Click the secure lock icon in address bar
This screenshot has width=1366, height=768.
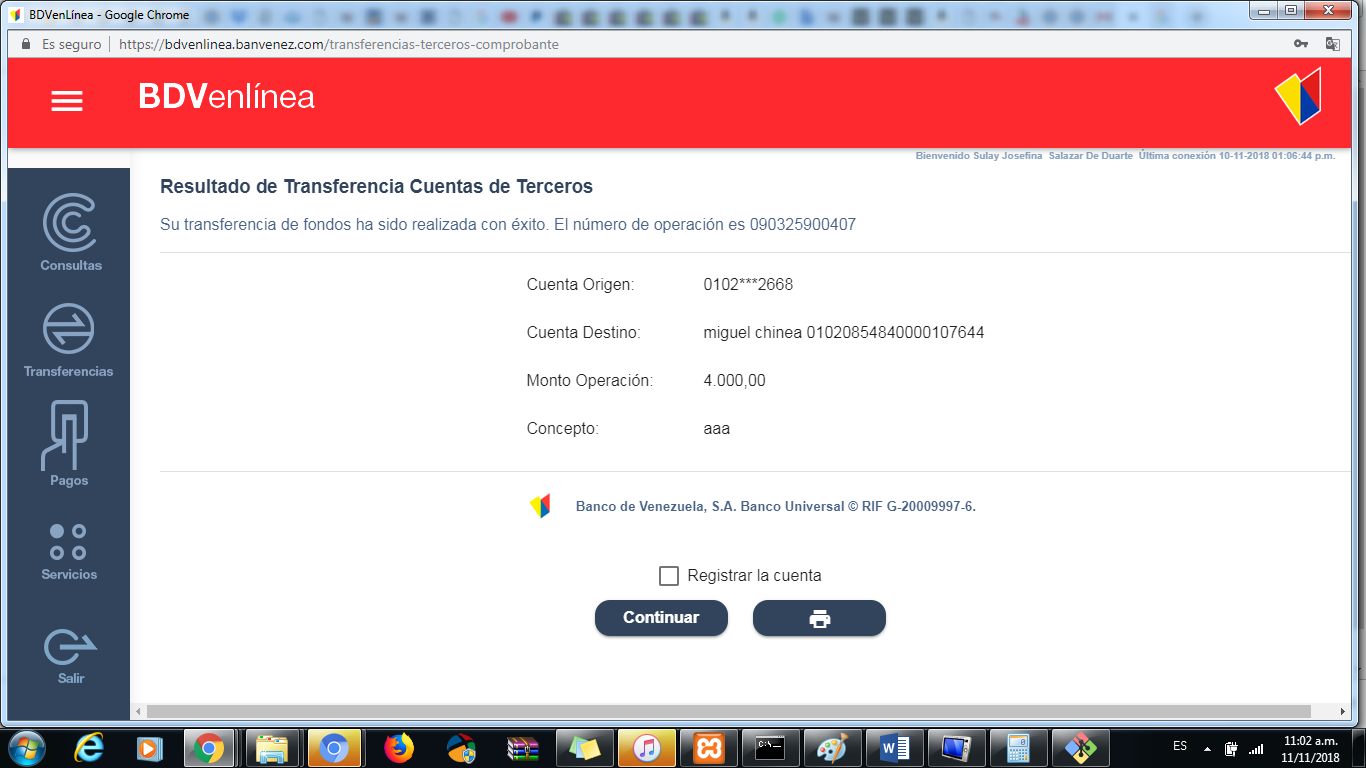tap(26, 44)
